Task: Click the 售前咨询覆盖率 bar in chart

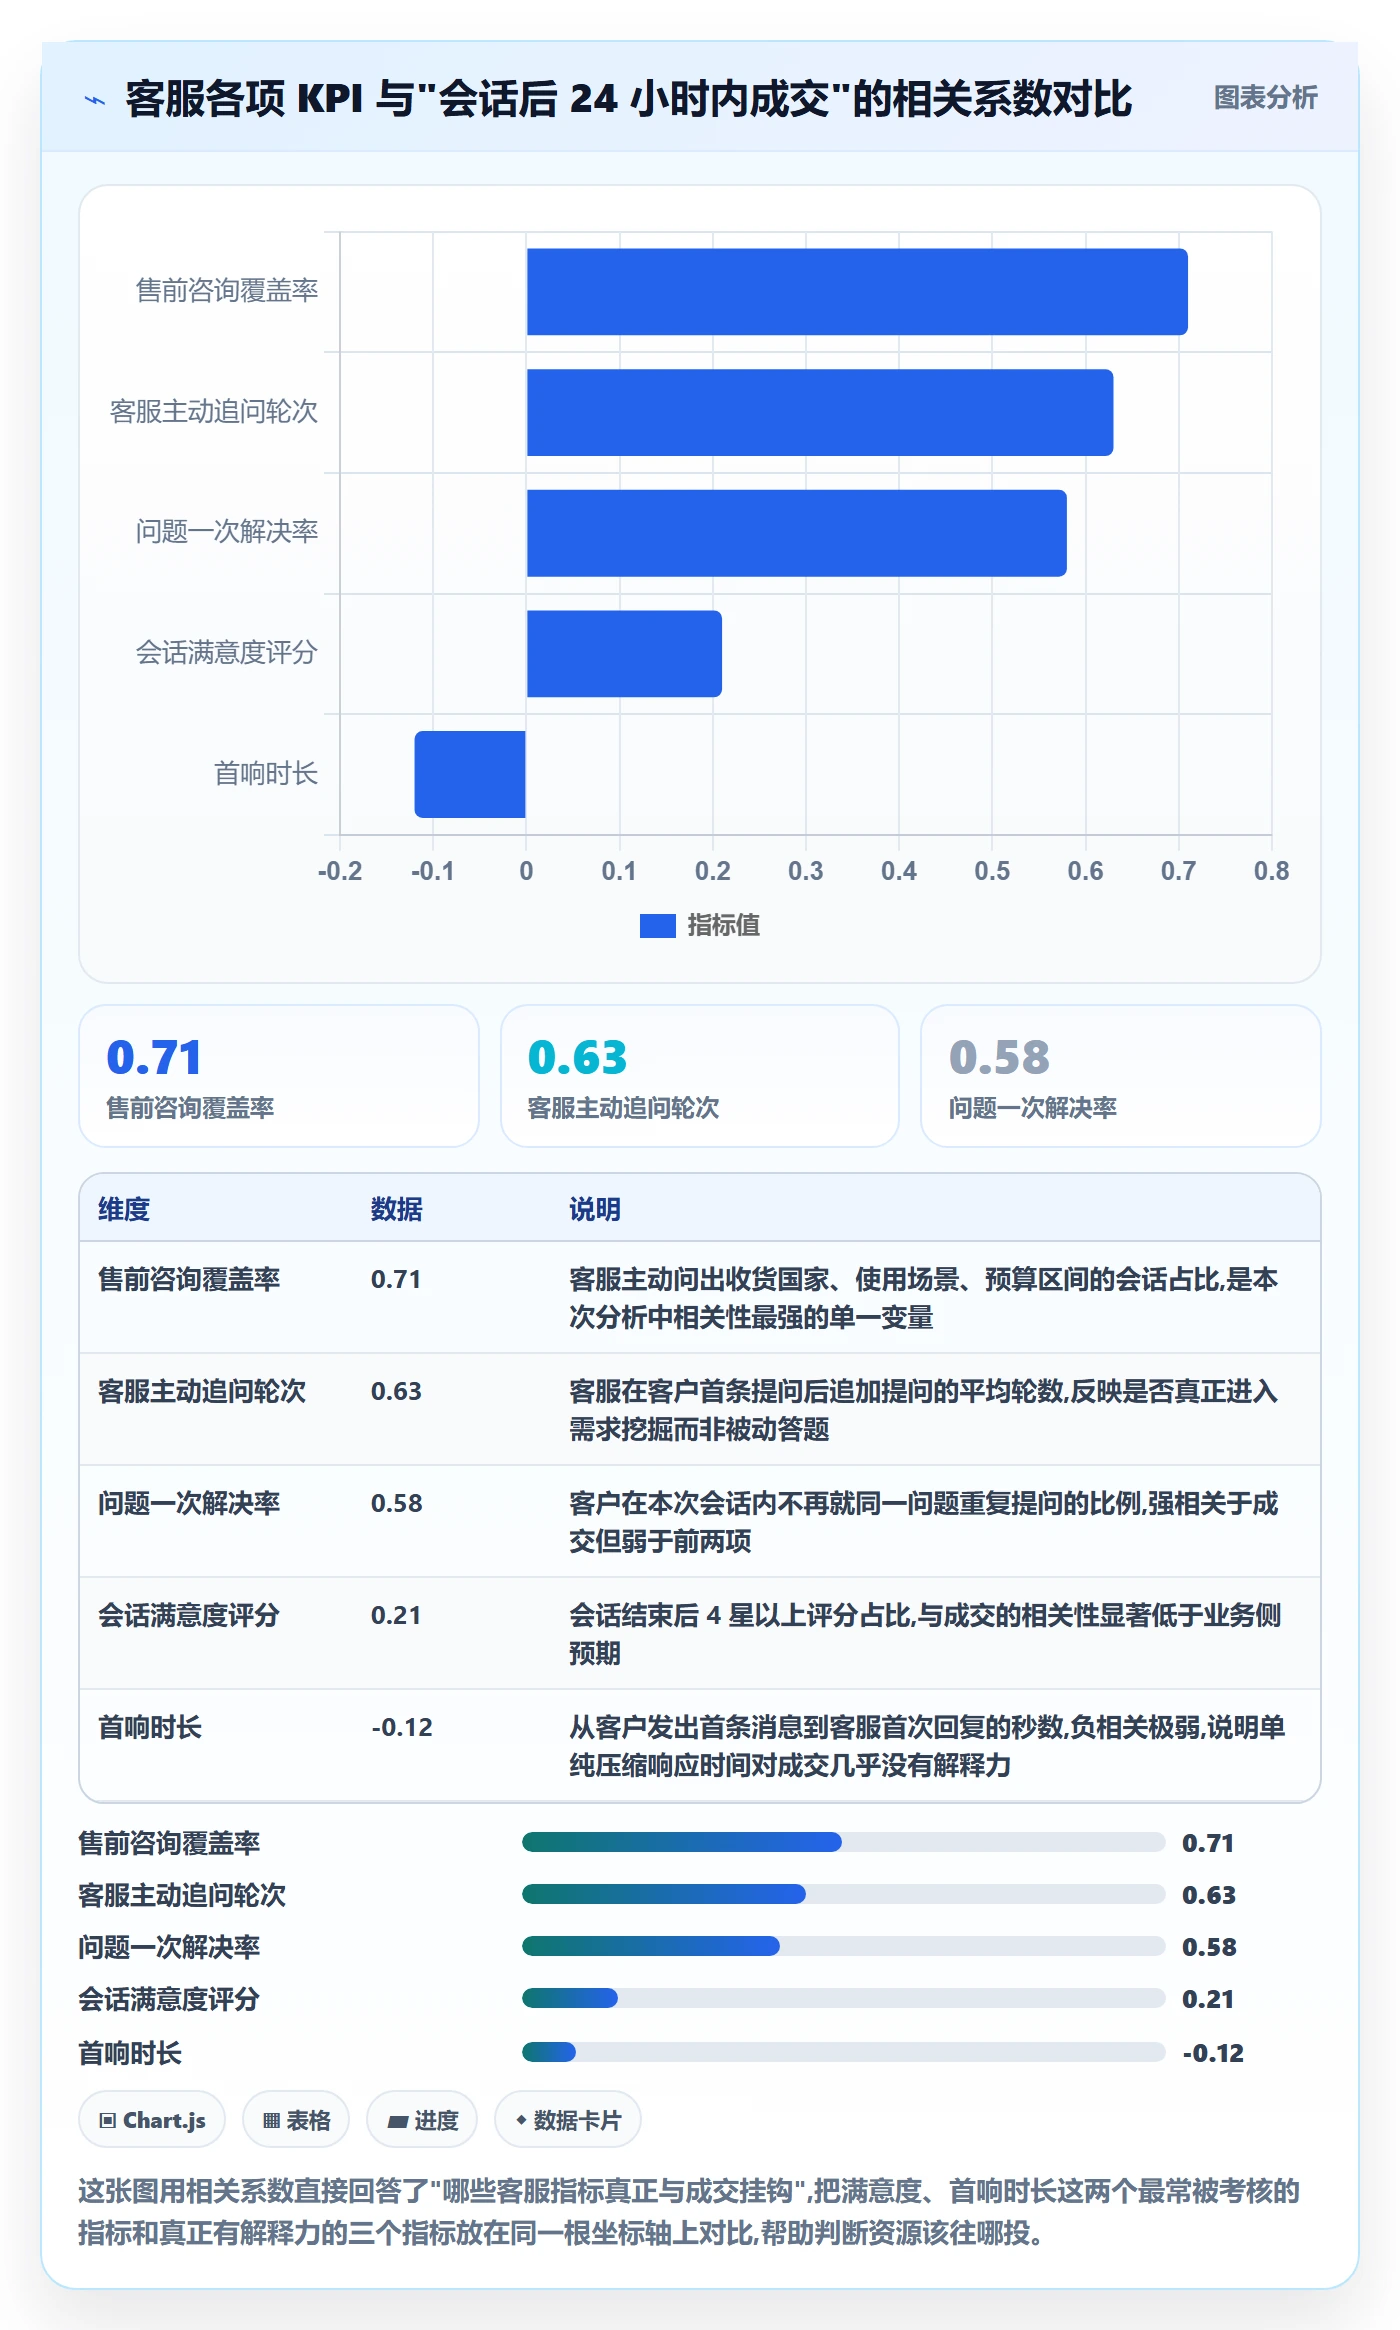Action: [x=857, y=292]
